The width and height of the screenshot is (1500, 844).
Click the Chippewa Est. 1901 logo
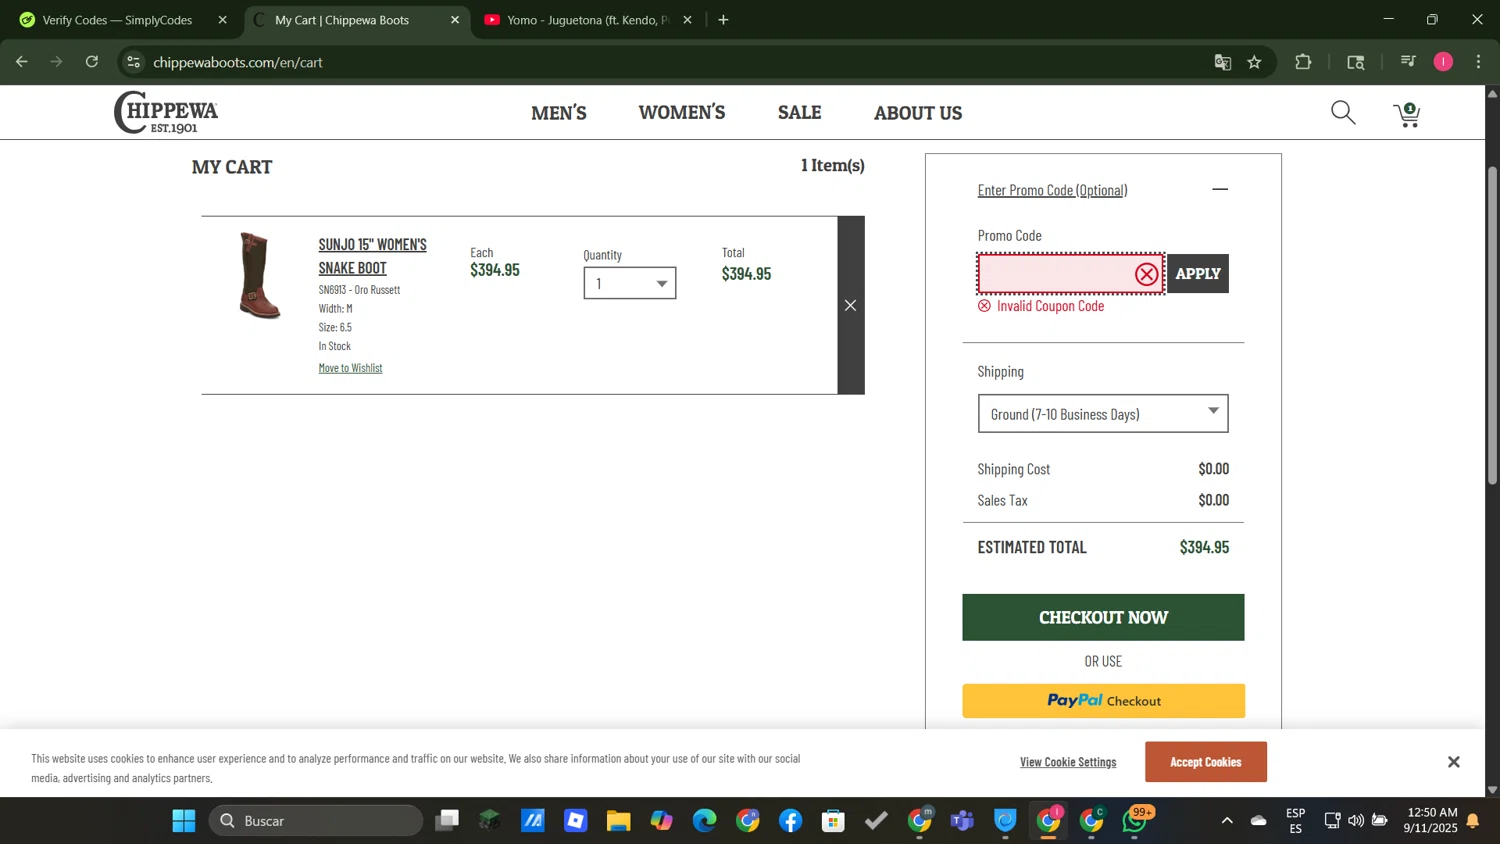point(166,112)
